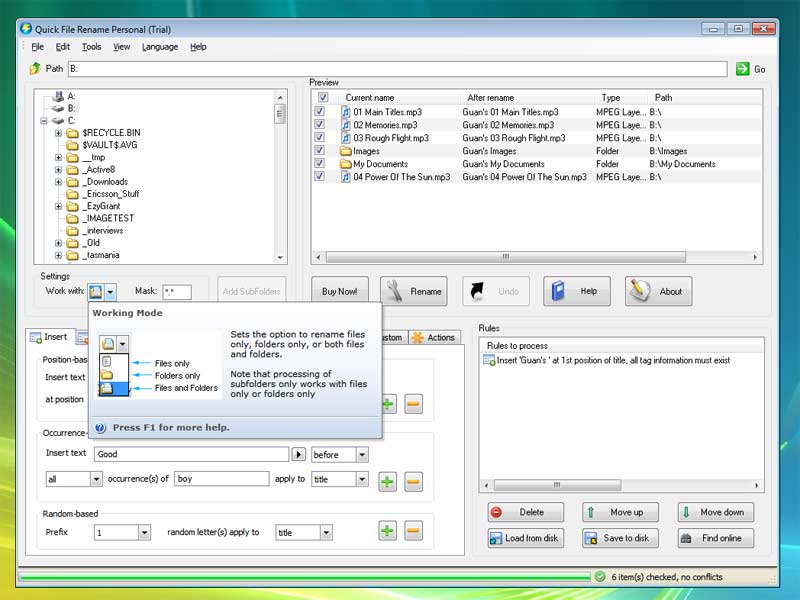Open the 'before' position dropdown
The height and width of the screenshot is (600, 800).
(x=361, y=454)
